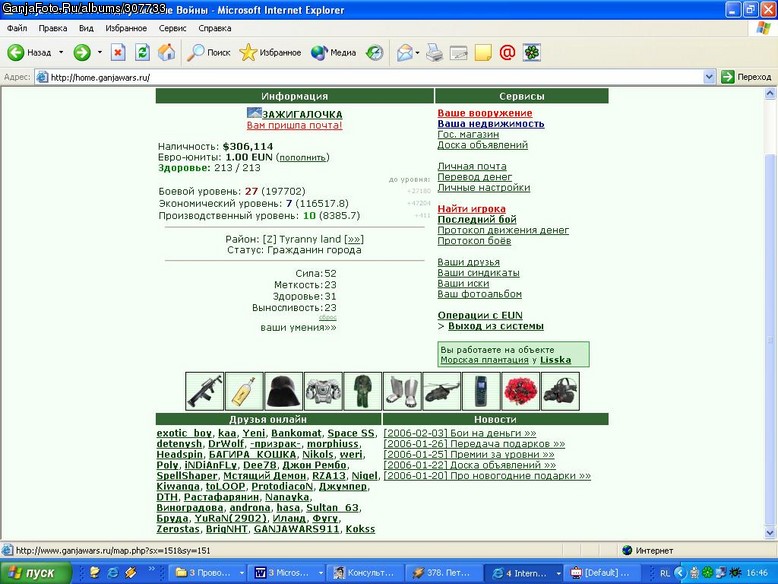The width and height of the screenshot is (778, 584).
Task: Open the History toolbar icon
Action: pos(375,52)
